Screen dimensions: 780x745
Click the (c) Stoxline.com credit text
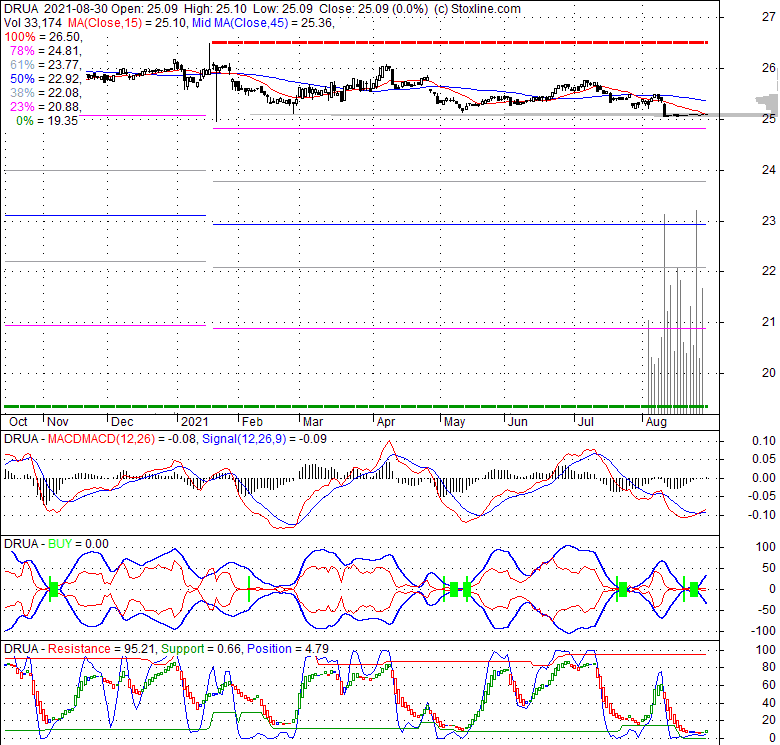[477, 9]
